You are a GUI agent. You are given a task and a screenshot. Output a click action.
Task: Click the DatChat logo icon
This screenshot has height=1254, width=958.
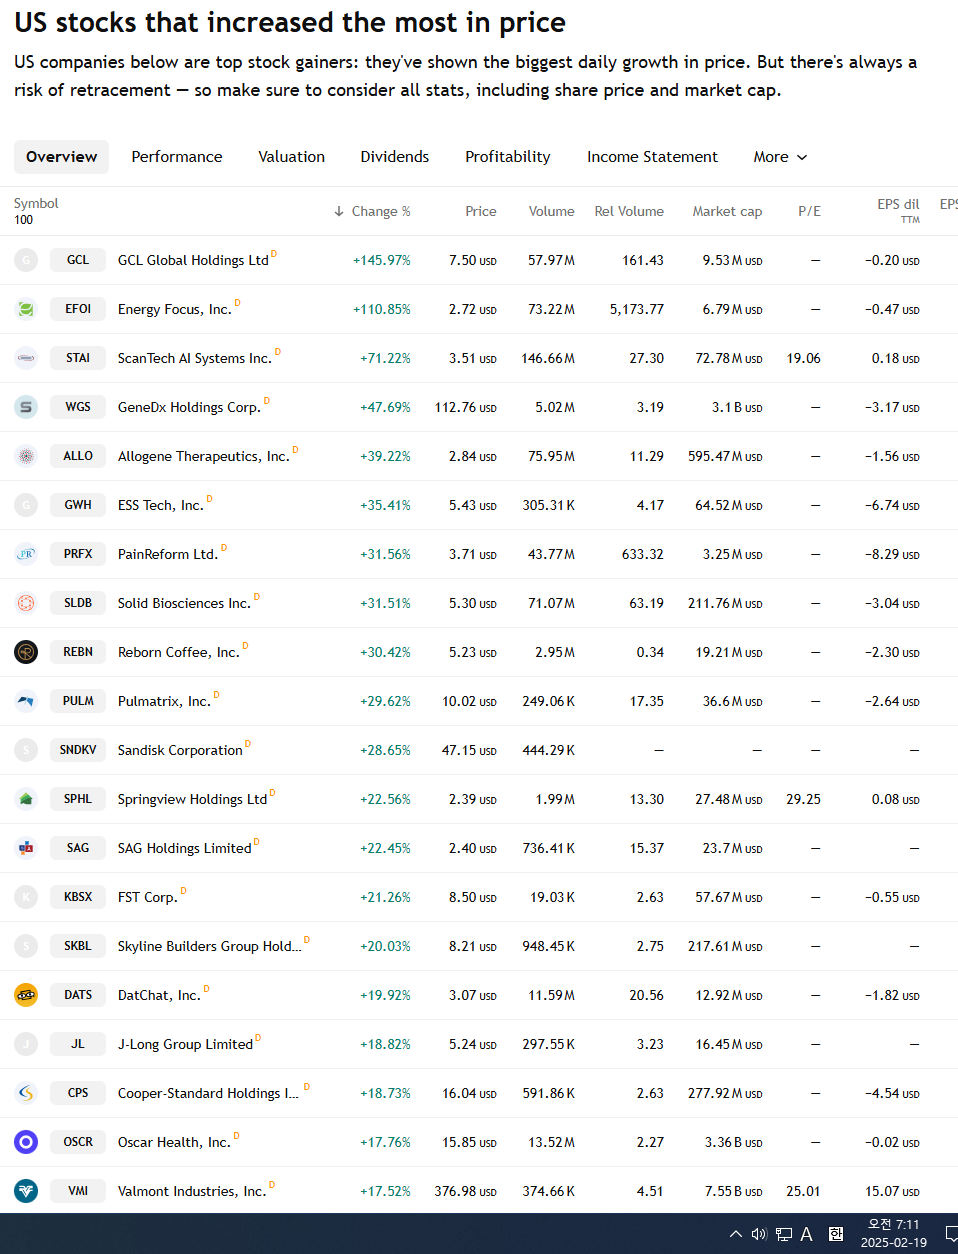pyautogui.click(x=26, y=995)
